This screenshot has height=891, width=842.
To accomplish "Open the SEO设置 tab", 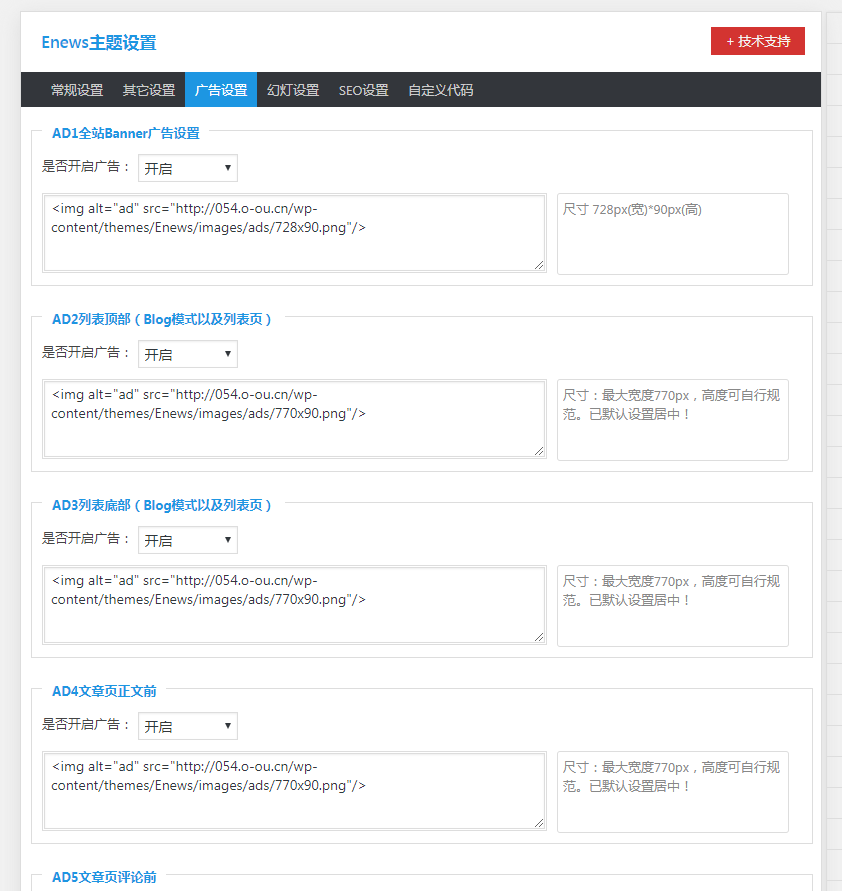I will 363,90.
